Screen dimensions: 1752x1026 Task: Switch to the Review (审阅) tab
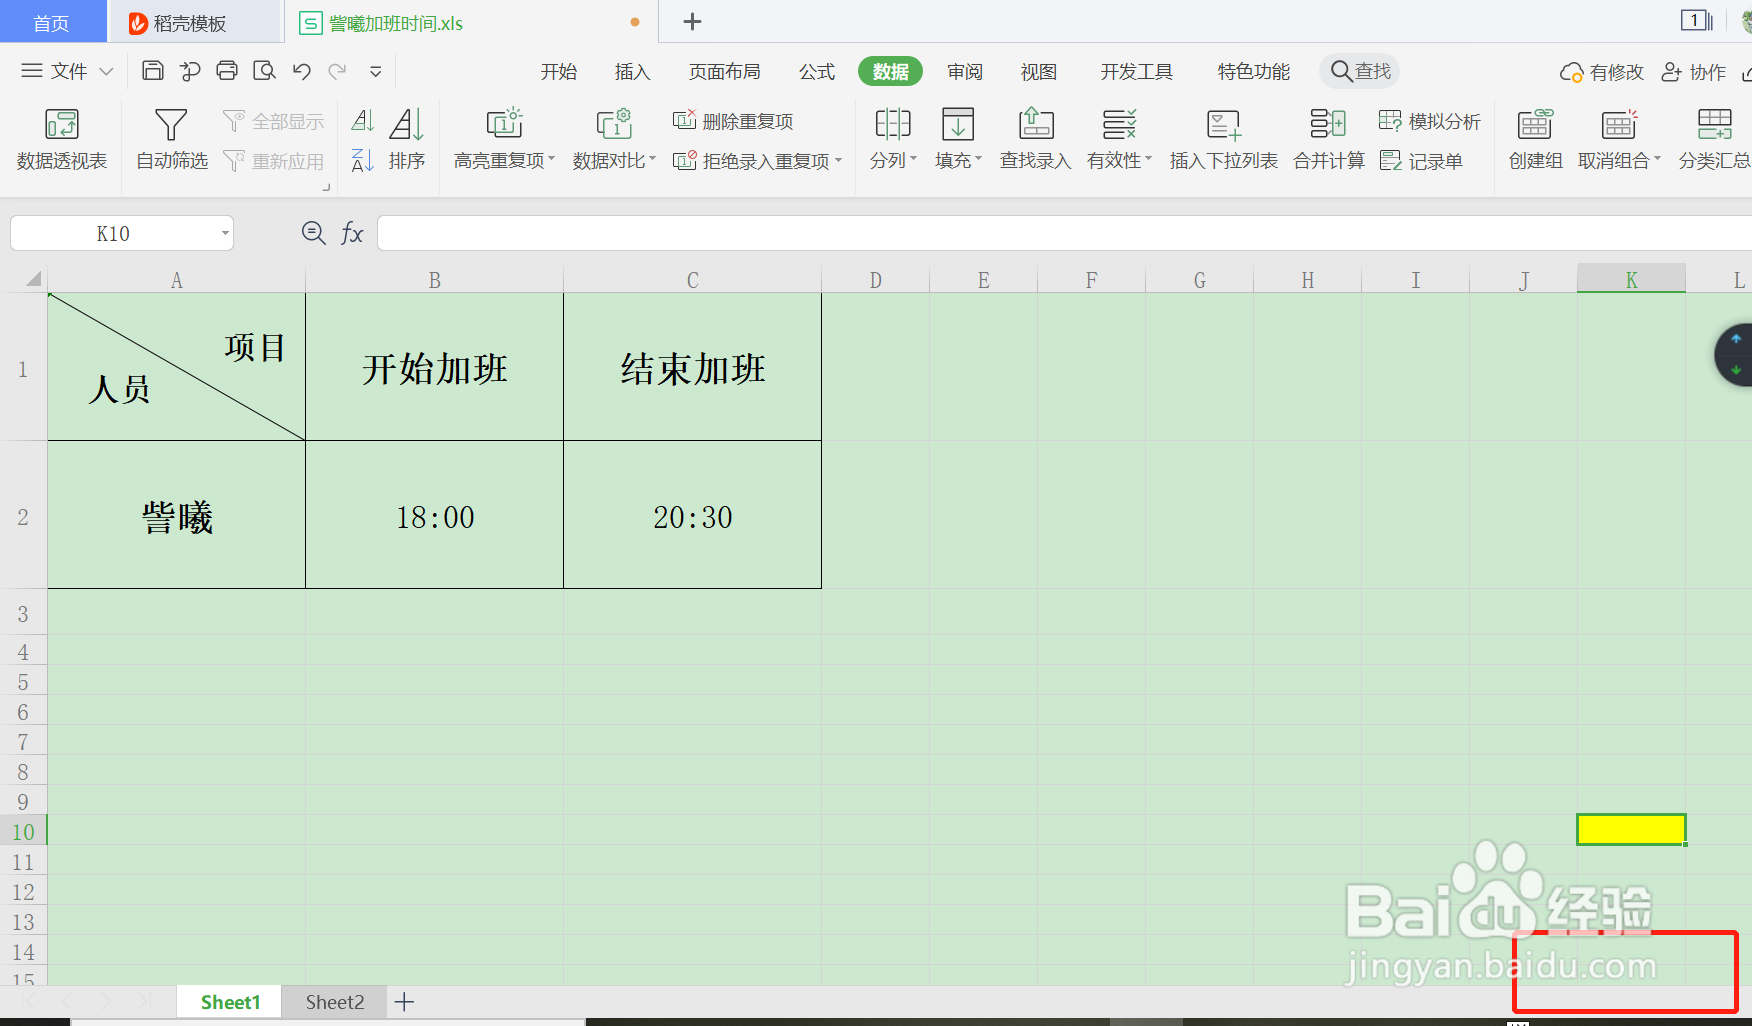click(x=965, y=71)
